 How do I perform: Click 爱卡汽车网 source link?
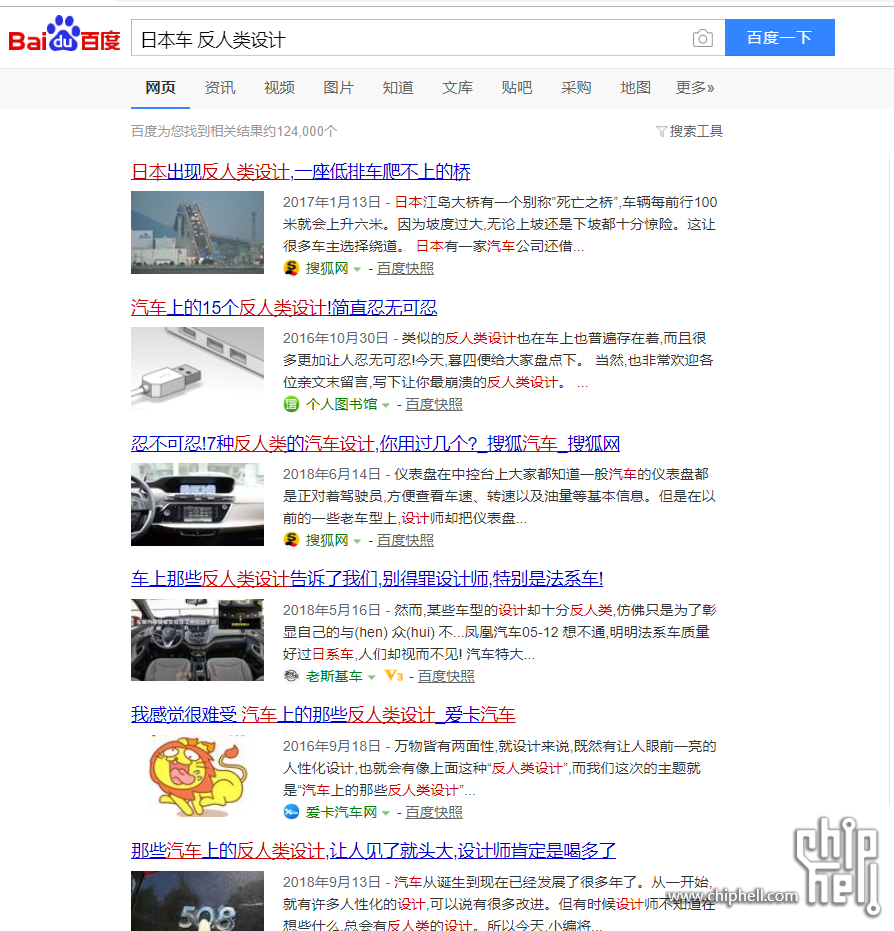(x=341, y=812)
